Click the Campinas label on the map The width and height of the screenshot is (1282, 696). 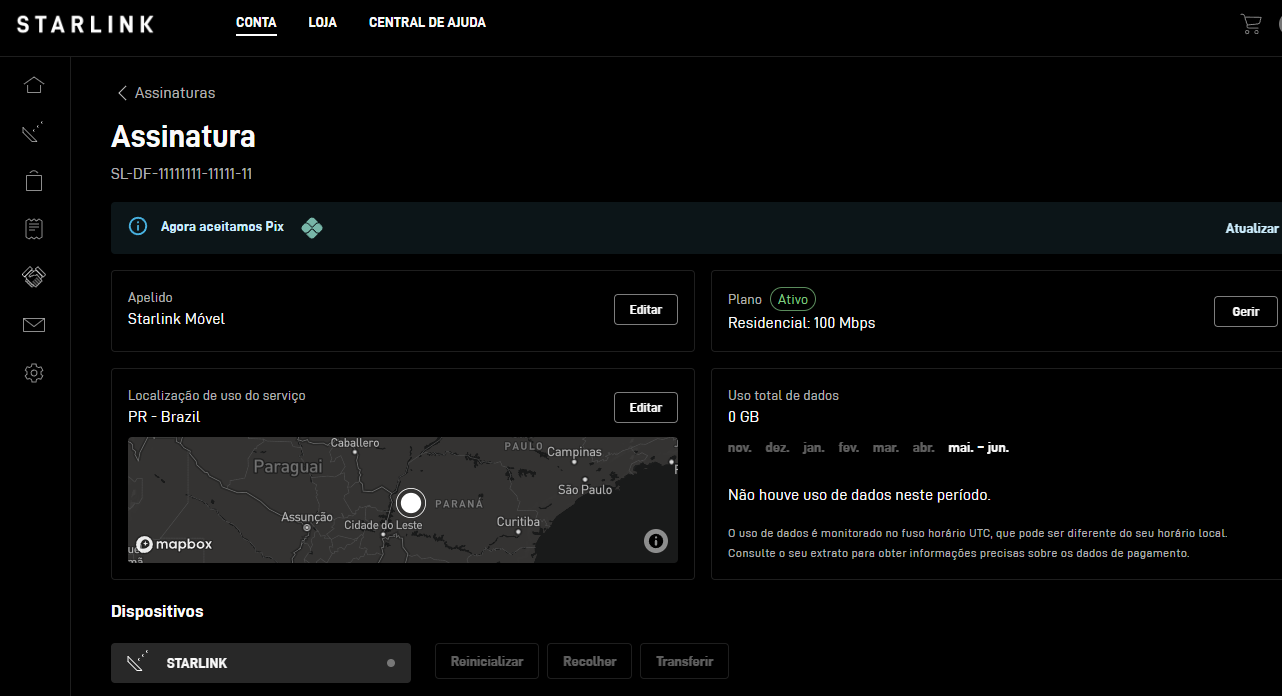coord(574,452)
